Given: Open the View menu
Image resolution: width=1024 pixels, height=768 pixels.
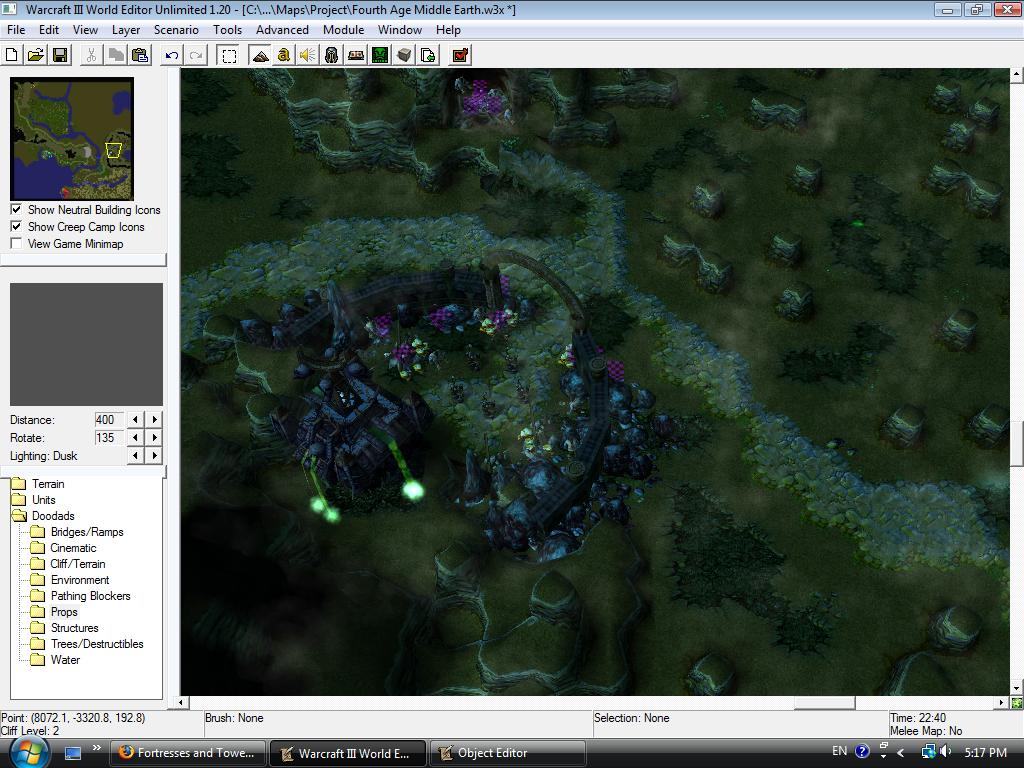Looking at the screenshot, I should pos(86,29).
